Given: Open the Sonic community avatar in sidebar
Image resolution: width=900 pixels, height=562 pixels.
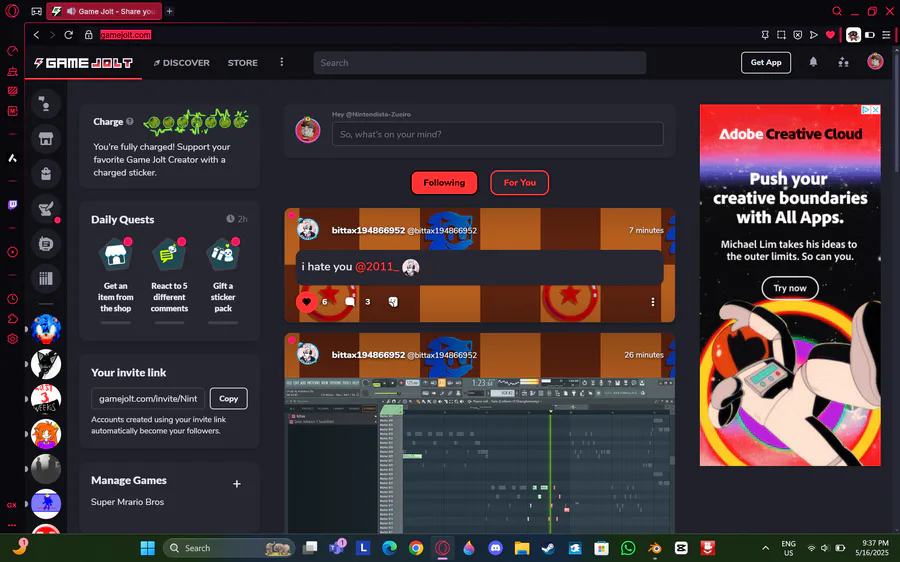Looking at the screenshot, I should click(x=46, y=329).
